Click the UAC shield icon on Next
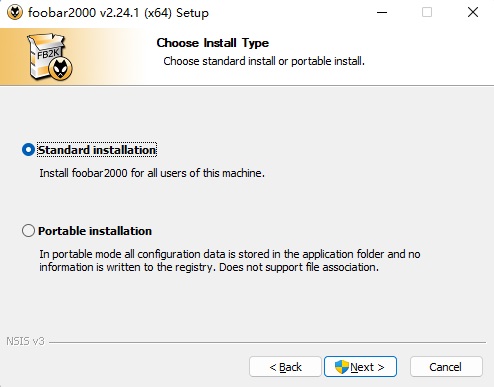Screen dimensions: 494x387 coord(341,367)
